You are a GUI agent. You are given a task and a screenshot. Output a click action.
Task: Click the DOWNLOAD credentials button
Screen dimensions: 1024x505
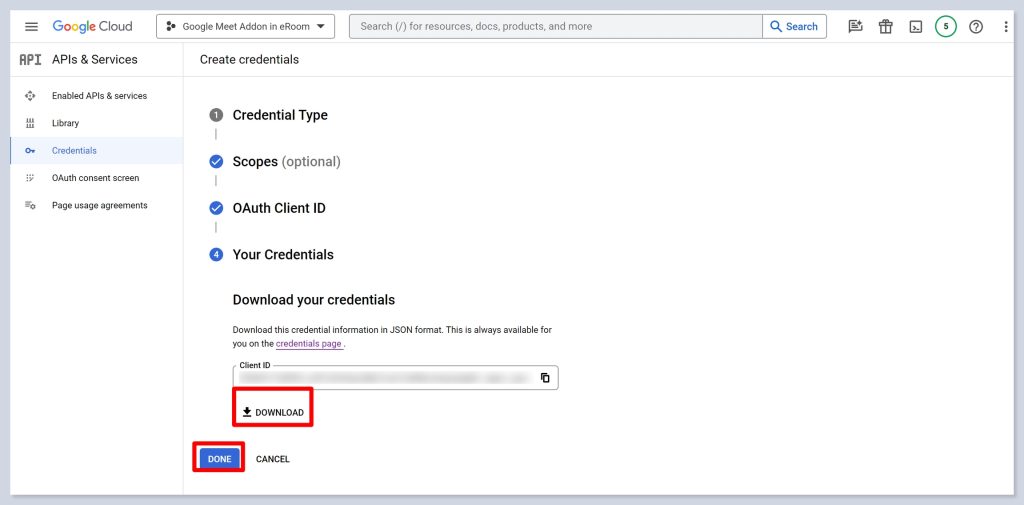(x=273, y=412)
